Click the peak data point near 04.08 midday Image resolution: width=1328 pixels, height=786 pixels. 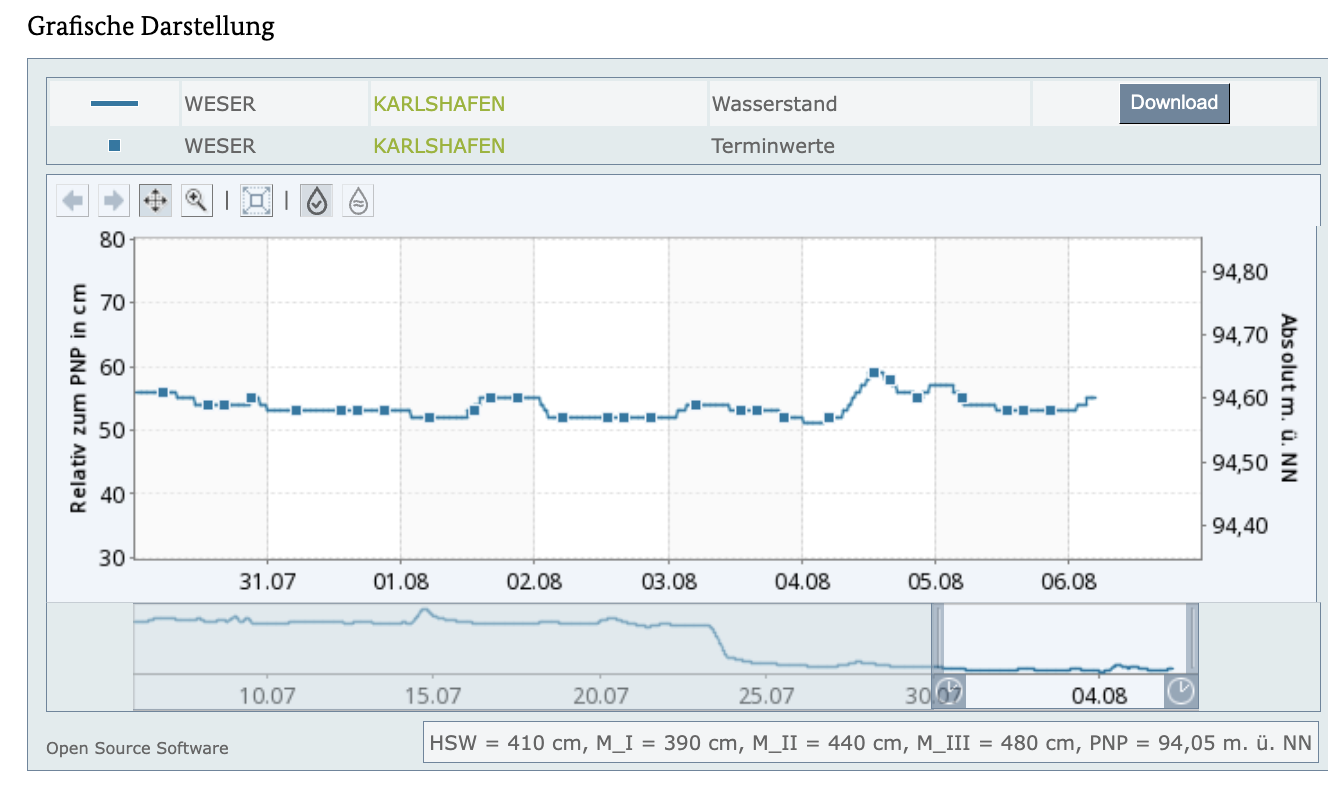(874, 373)
